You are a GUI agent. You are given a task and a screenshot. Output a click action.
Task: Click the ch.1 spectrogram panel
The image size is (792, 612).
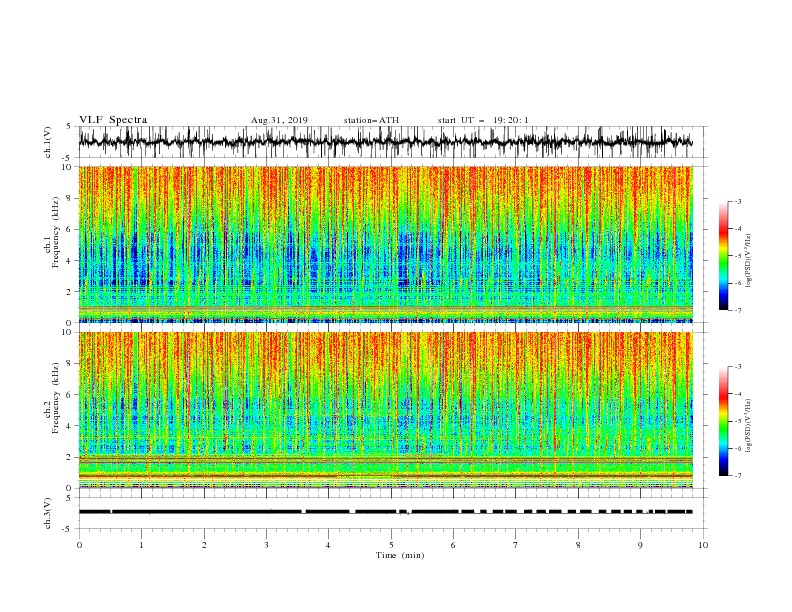[x=385, y=244]
